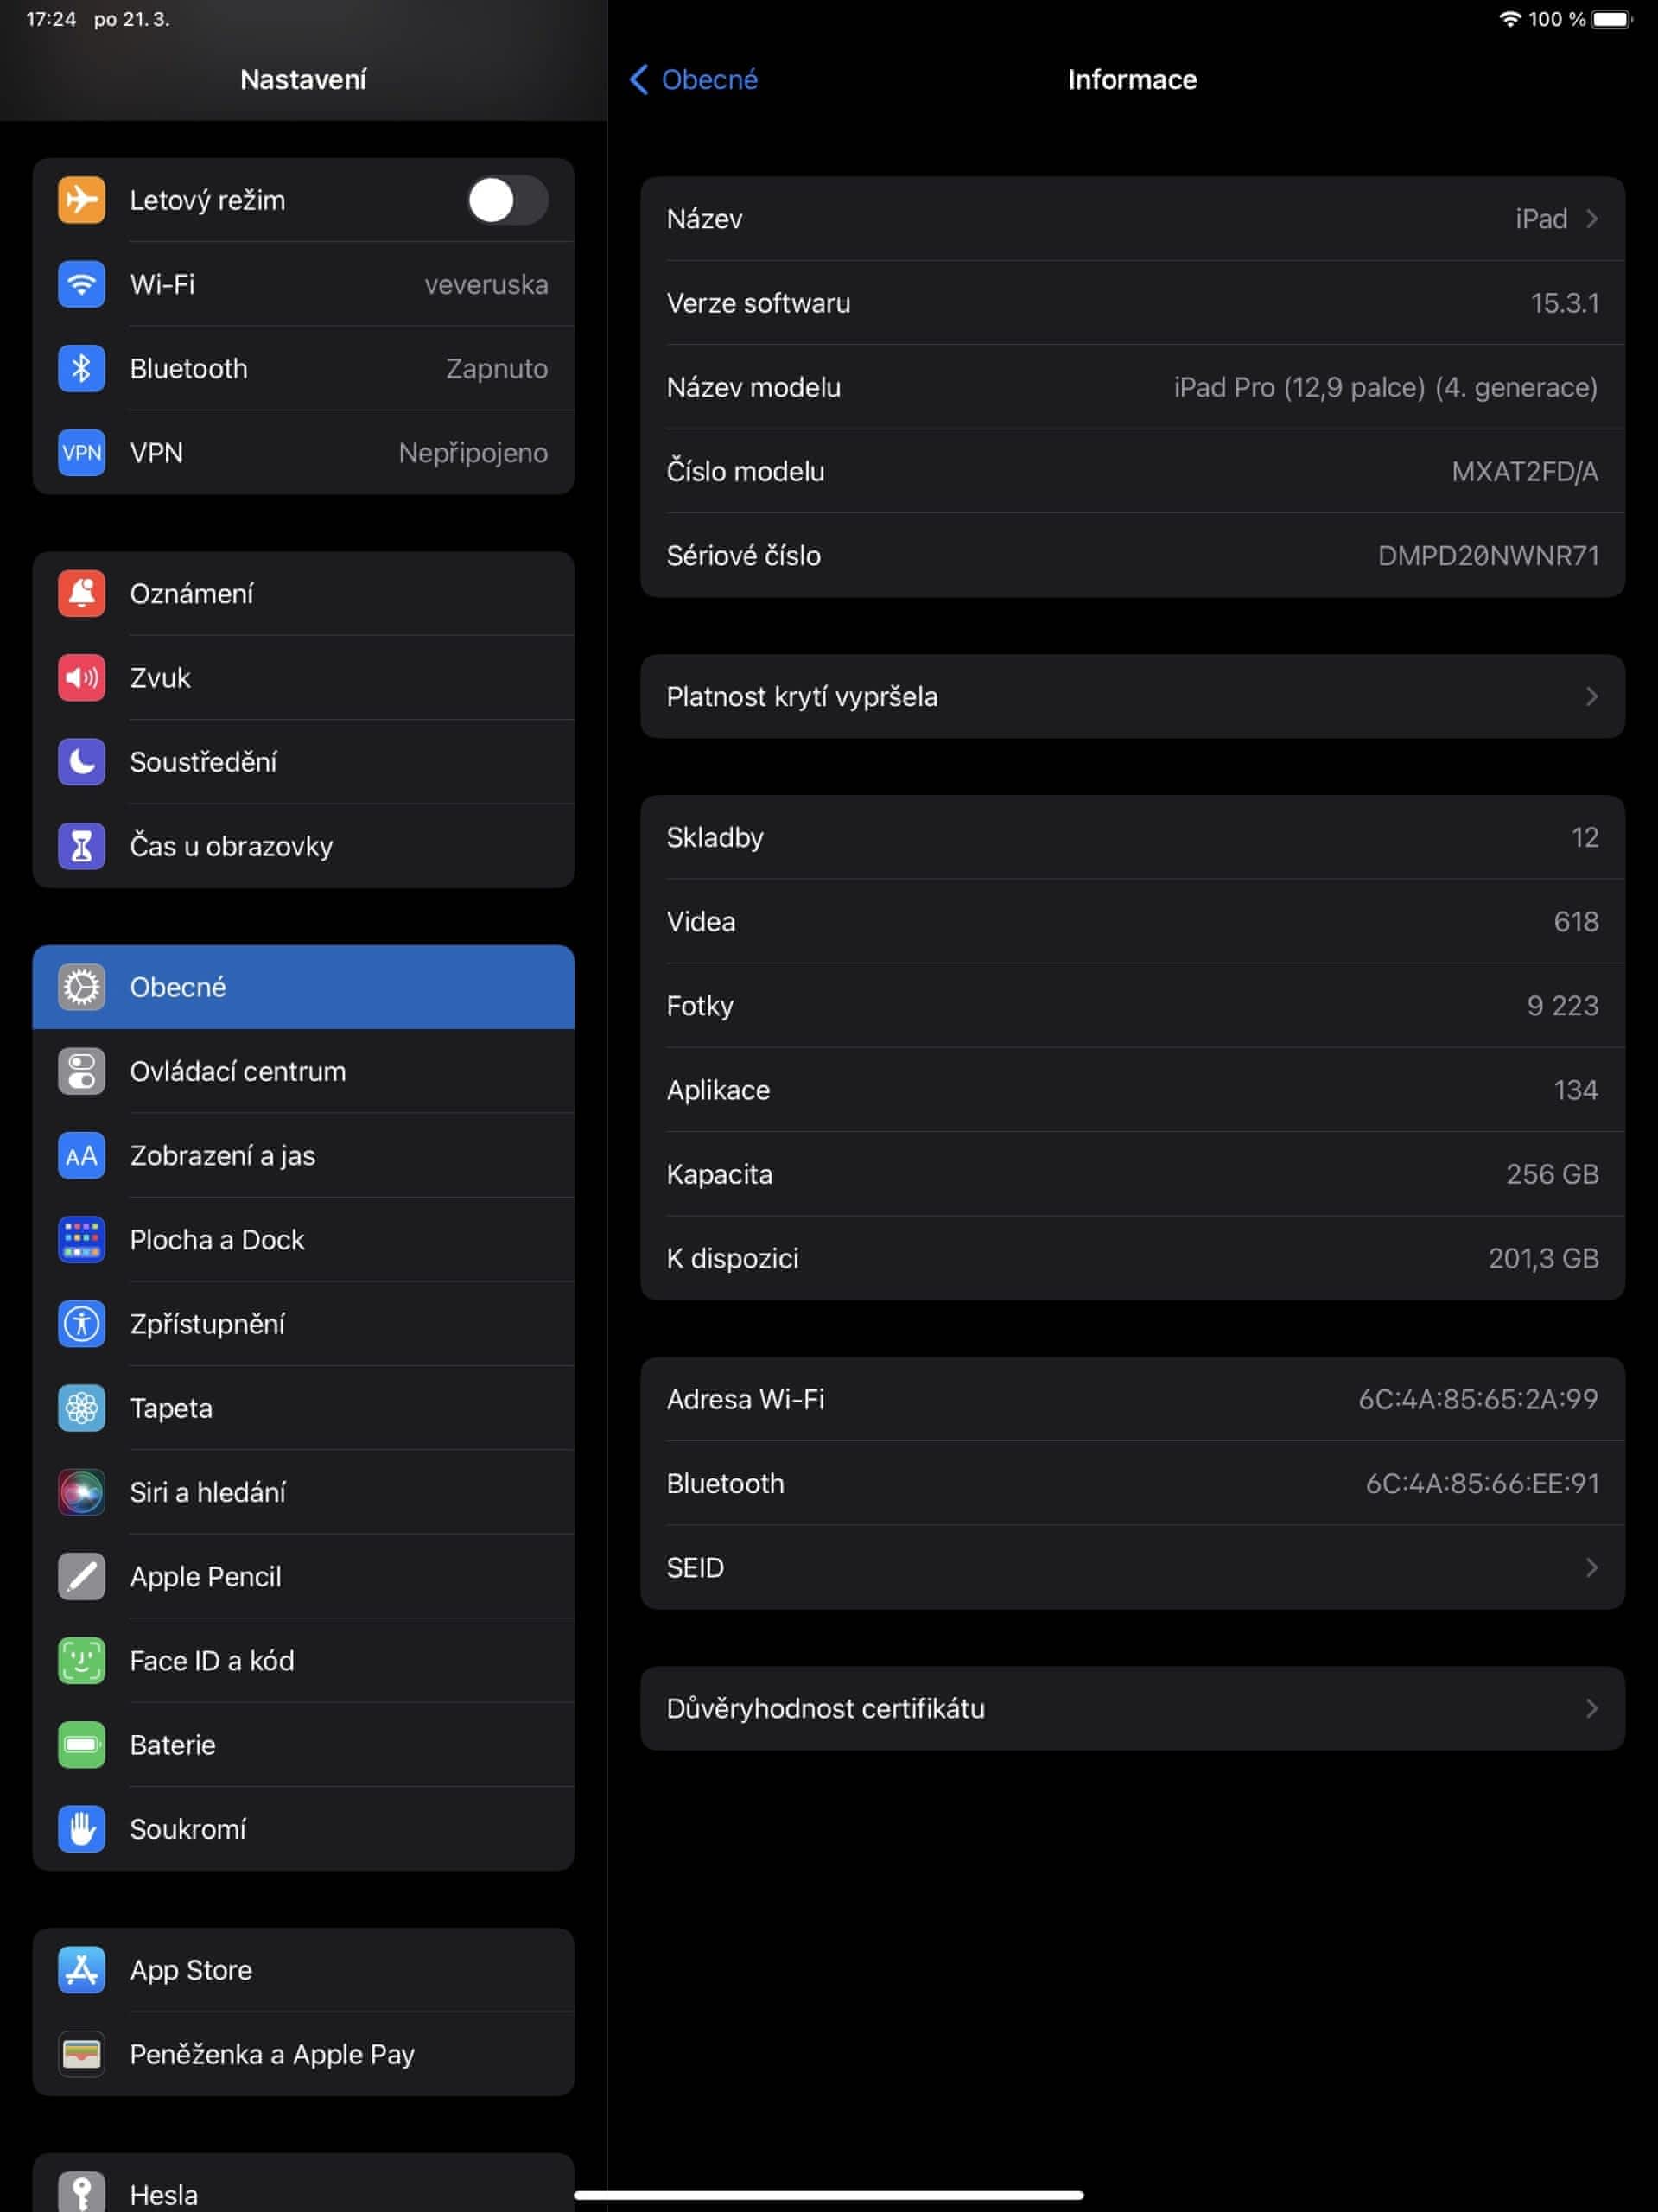Expand the Název row chevron
The width and height of the screenshot is (1658, 2212).
coord(1591,218)
